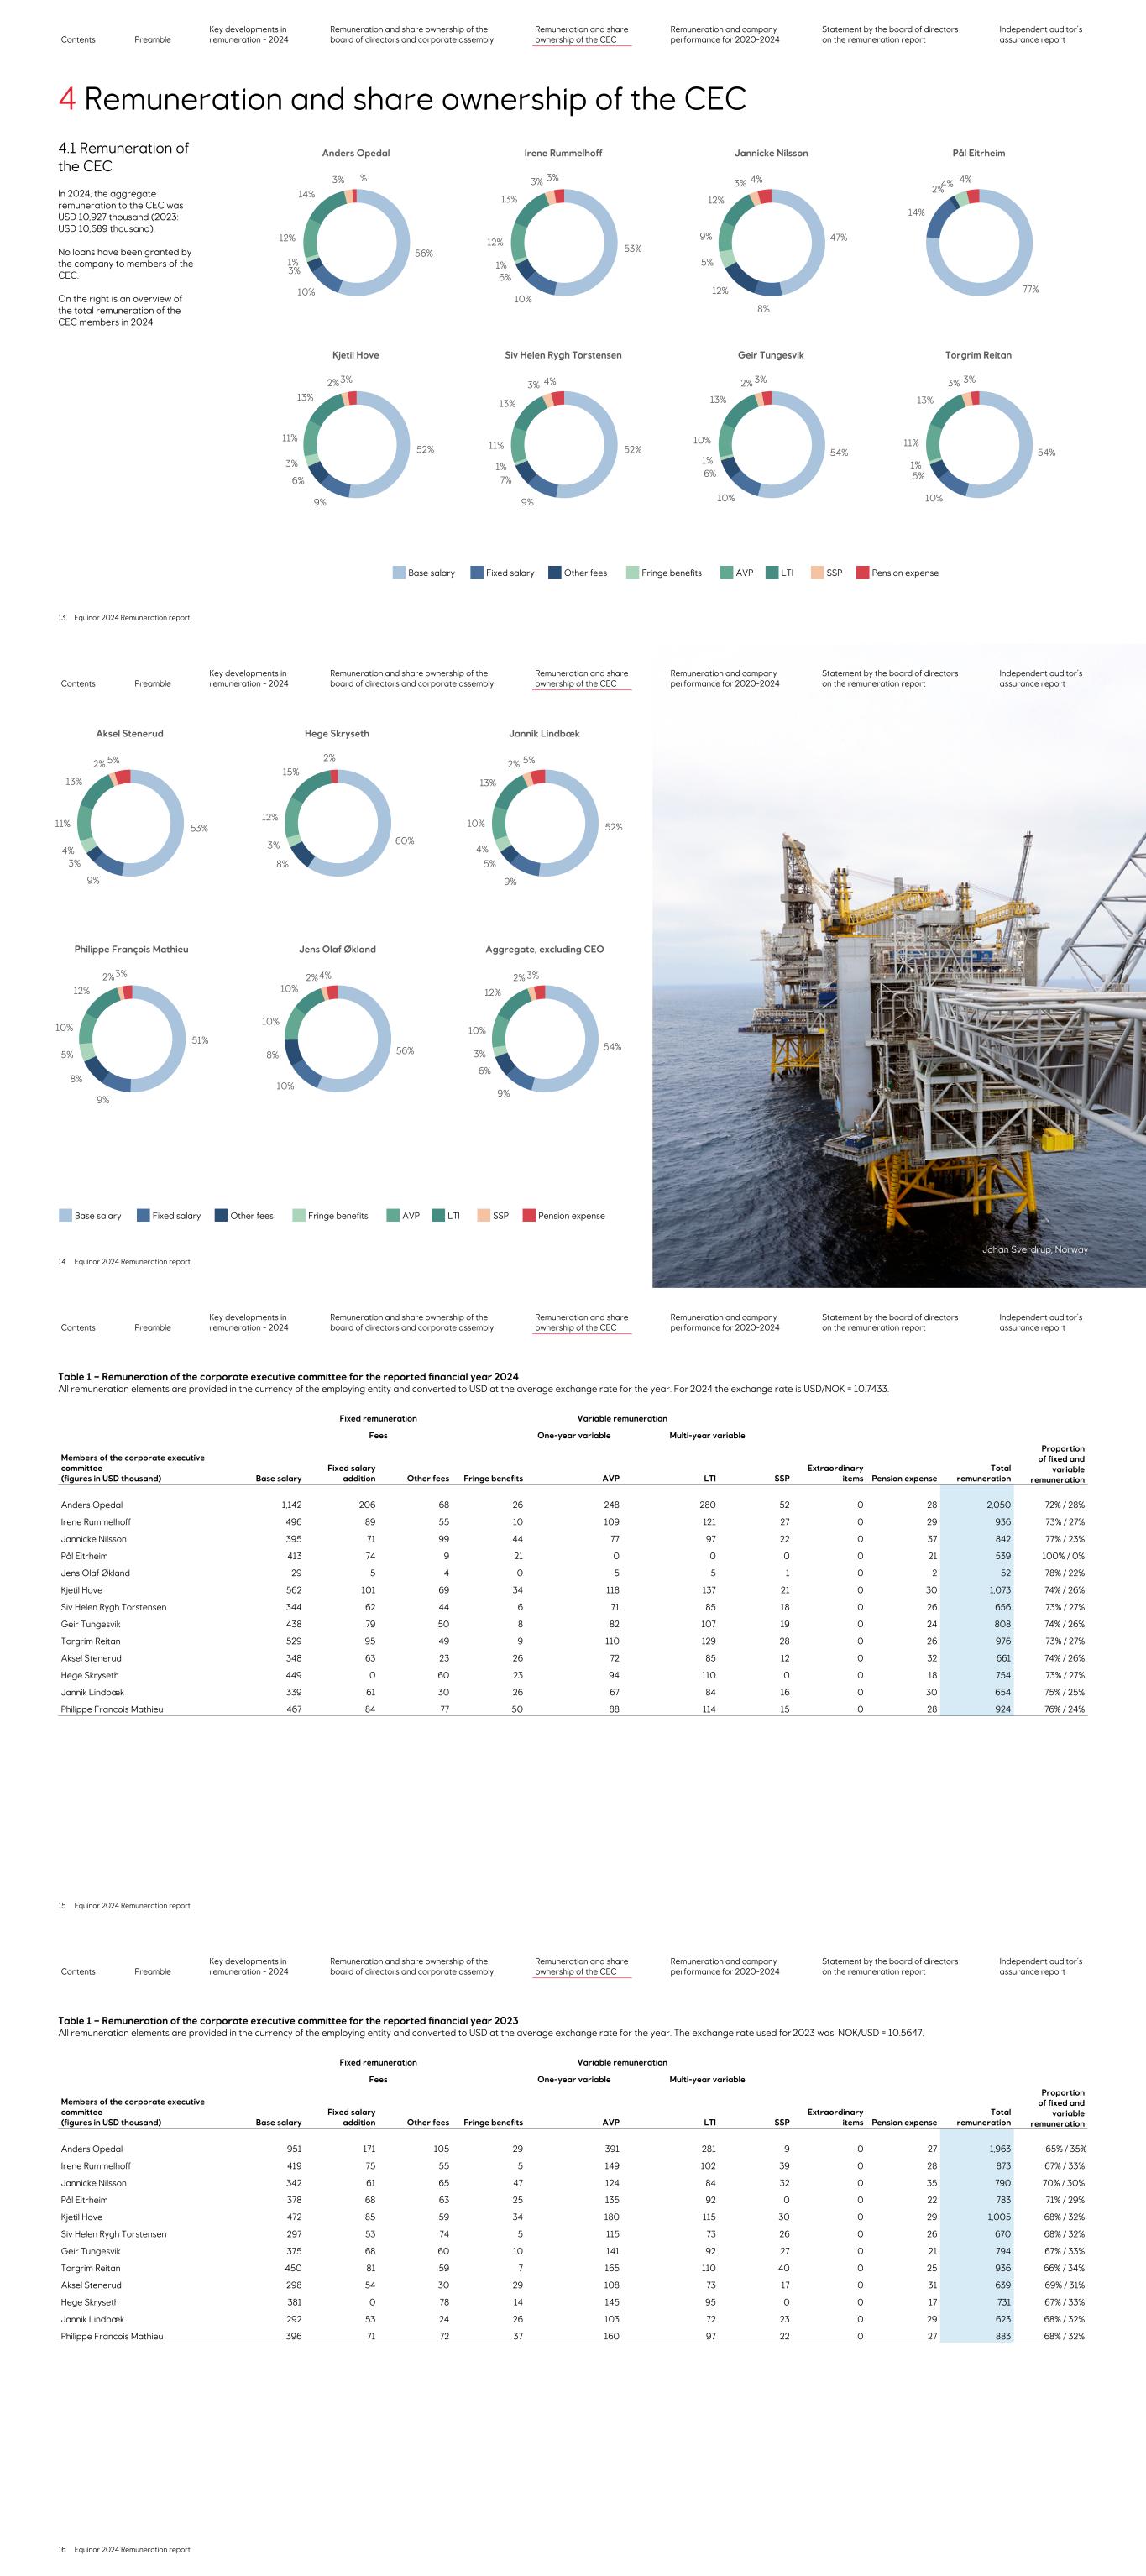
Task: Click the Base salary legend swatch on page 13
Action: tap(399, 573)
